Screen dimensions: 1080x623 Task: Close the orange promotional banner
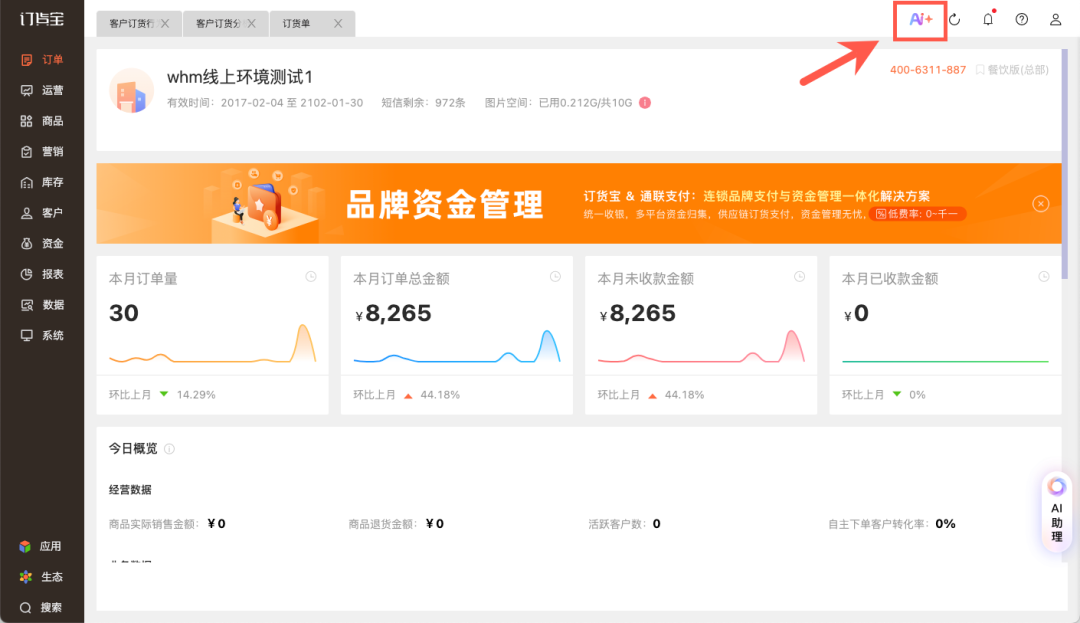click(x=1041, y=203)
